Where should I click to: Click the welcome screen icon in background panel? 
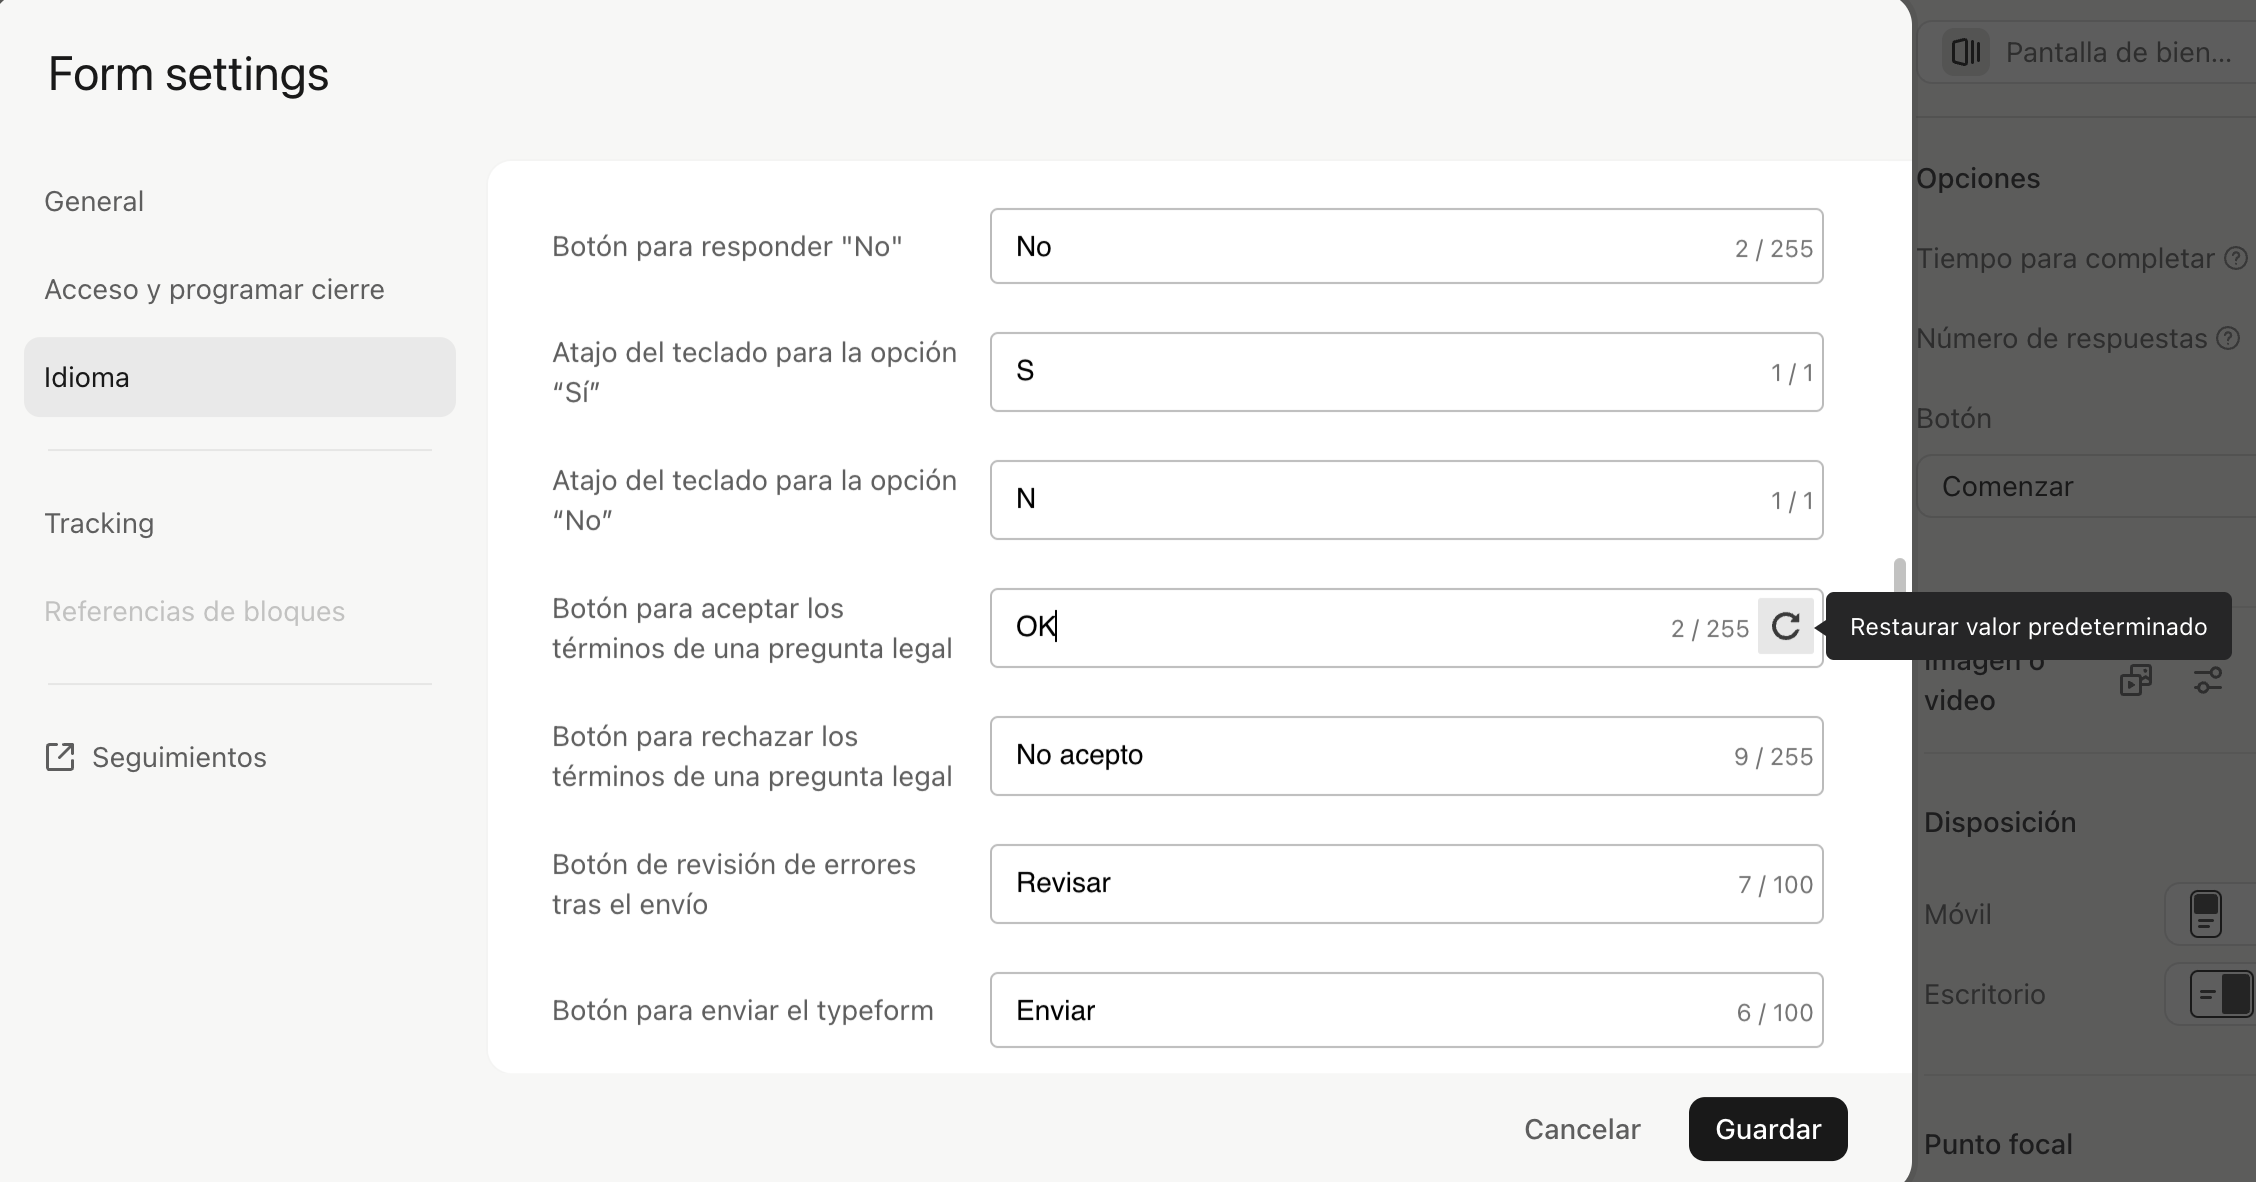click(x=1966, y=52)
